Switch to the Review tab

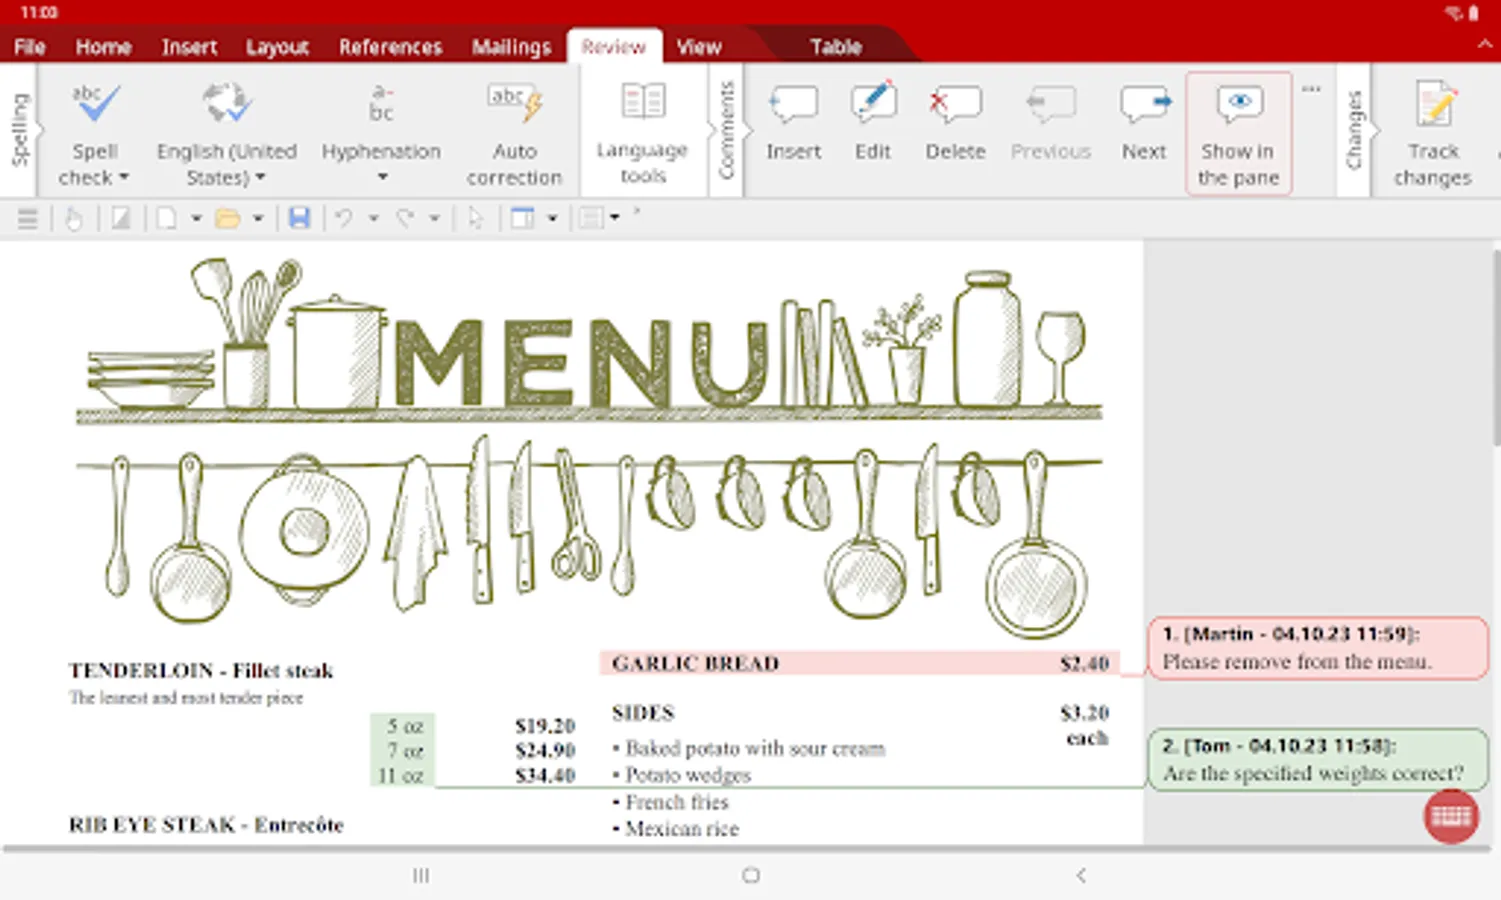coord(613,46)
